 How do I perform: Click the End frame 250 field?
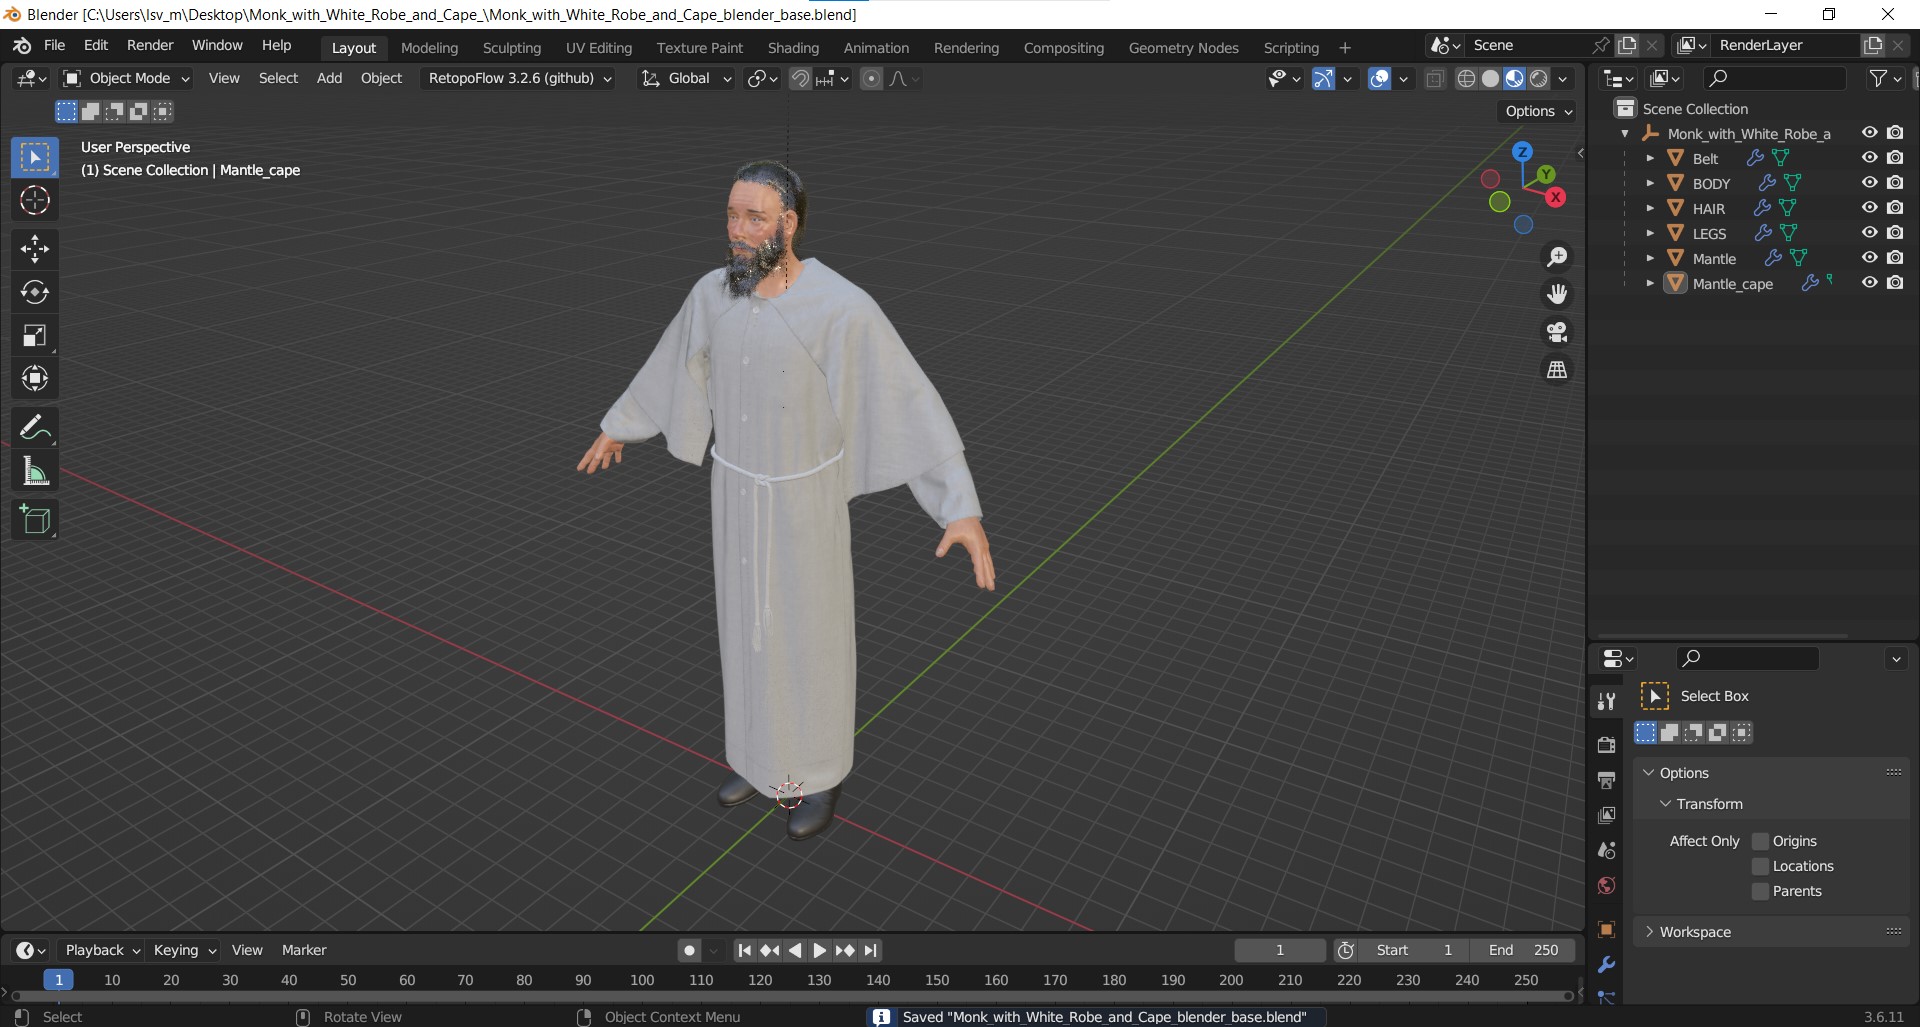(1522, 950)
